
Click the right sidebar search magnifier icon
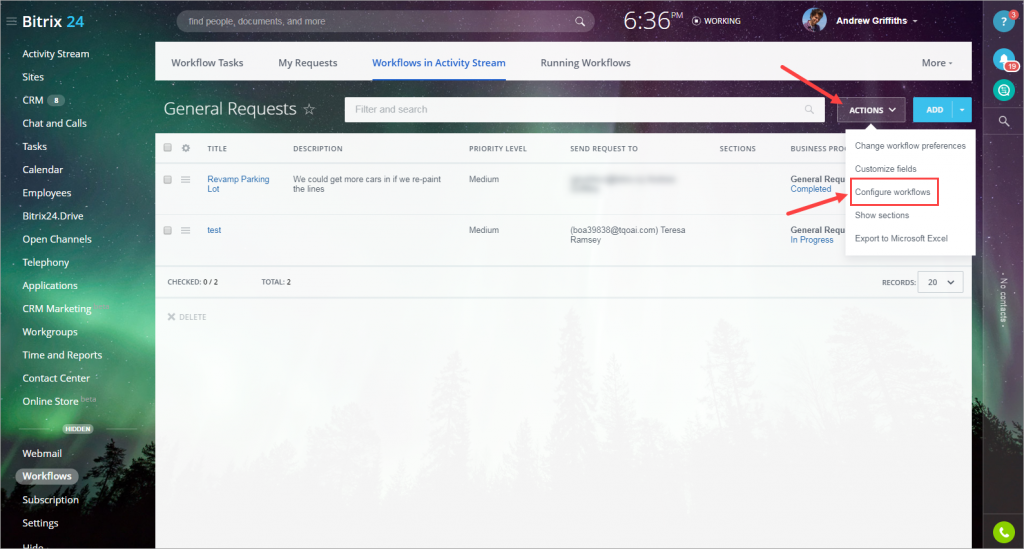pyautogui.click(x=1004, y=121)
